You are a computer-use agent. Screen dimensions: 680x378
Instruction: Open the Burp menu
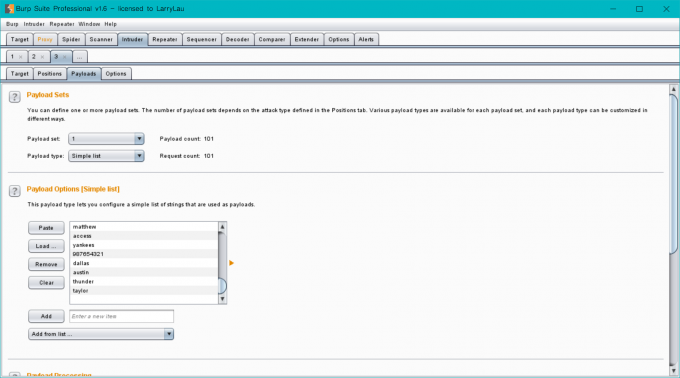[x=12, y=24]
